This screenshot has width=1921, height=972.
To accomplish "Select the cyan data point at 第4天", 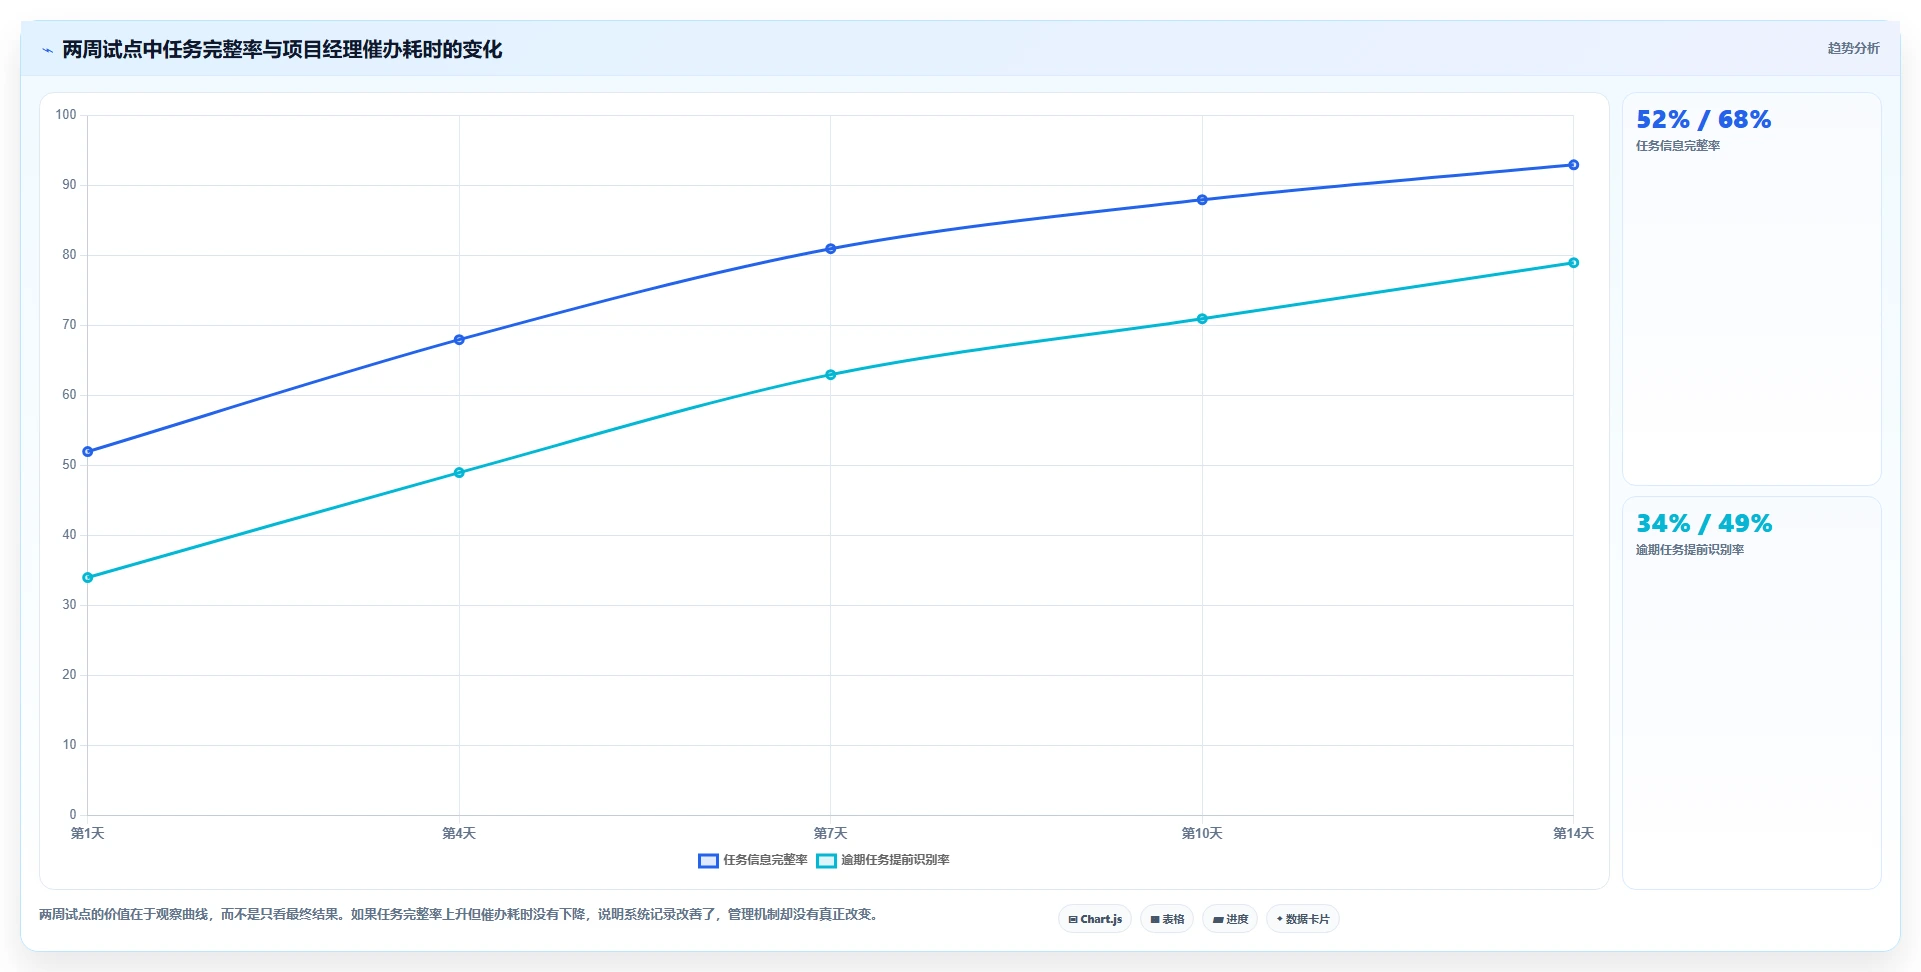I will [x=459, y=473].
